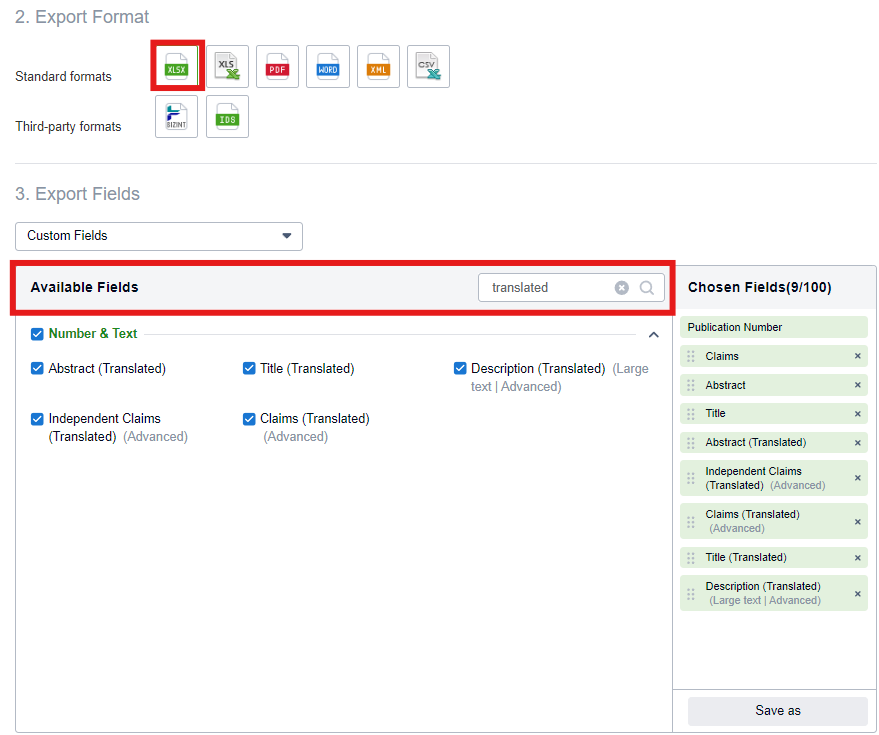879x735 pixels.
Task: Click the Save as button
Action: [777, 710]
